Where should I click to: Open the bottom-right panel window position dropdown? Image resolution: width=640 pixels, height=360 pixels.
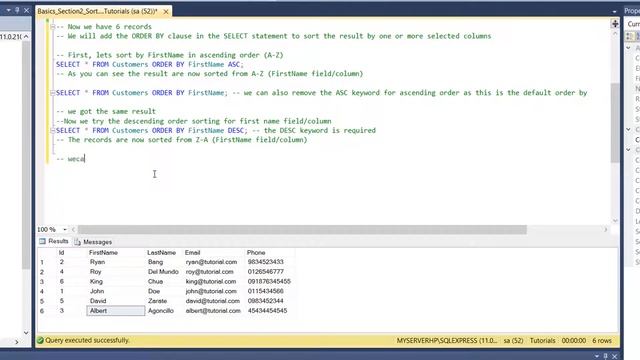[597, 356]
